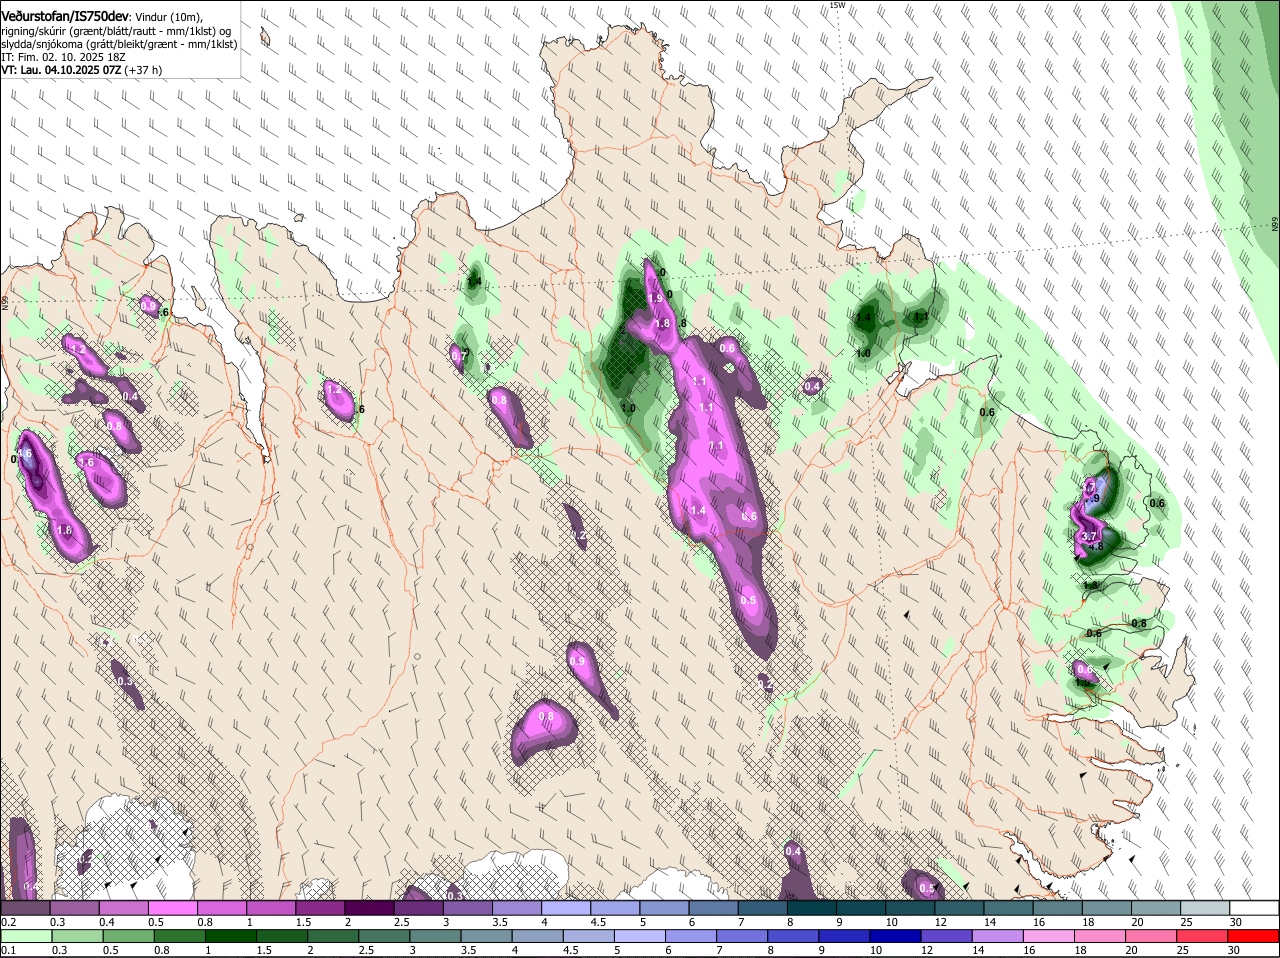1280x958 pixels.
Task: Click the '4.8' precipitation value on the map
Action: click(1096, 547)
